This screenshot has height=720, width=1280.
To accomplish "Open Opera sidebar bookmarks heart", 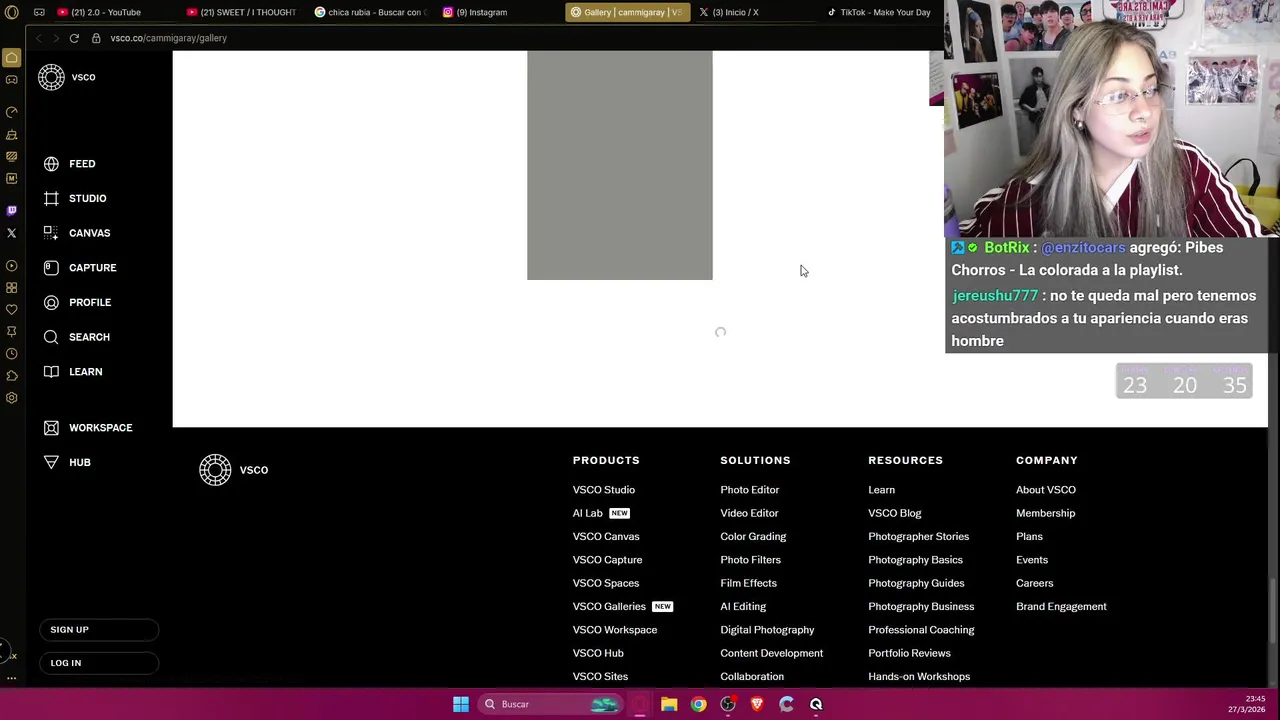I will point(11,310).
